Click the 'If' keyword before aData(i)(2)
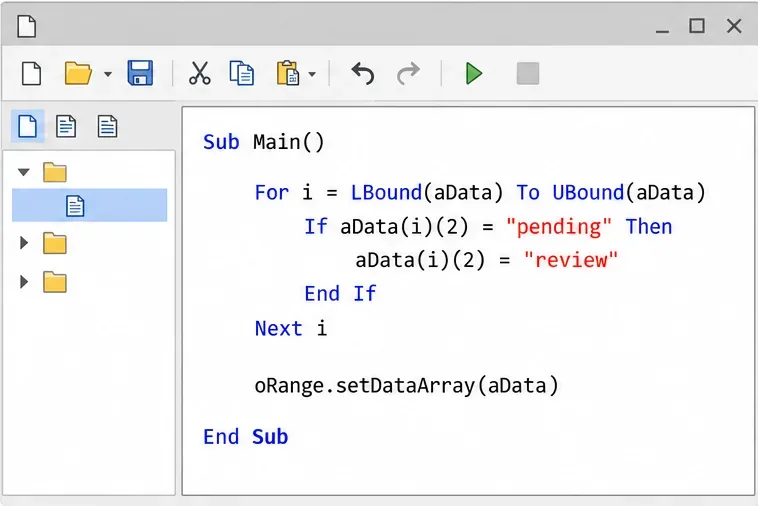This screenshot has width=758, height=506. click(316, 227)
